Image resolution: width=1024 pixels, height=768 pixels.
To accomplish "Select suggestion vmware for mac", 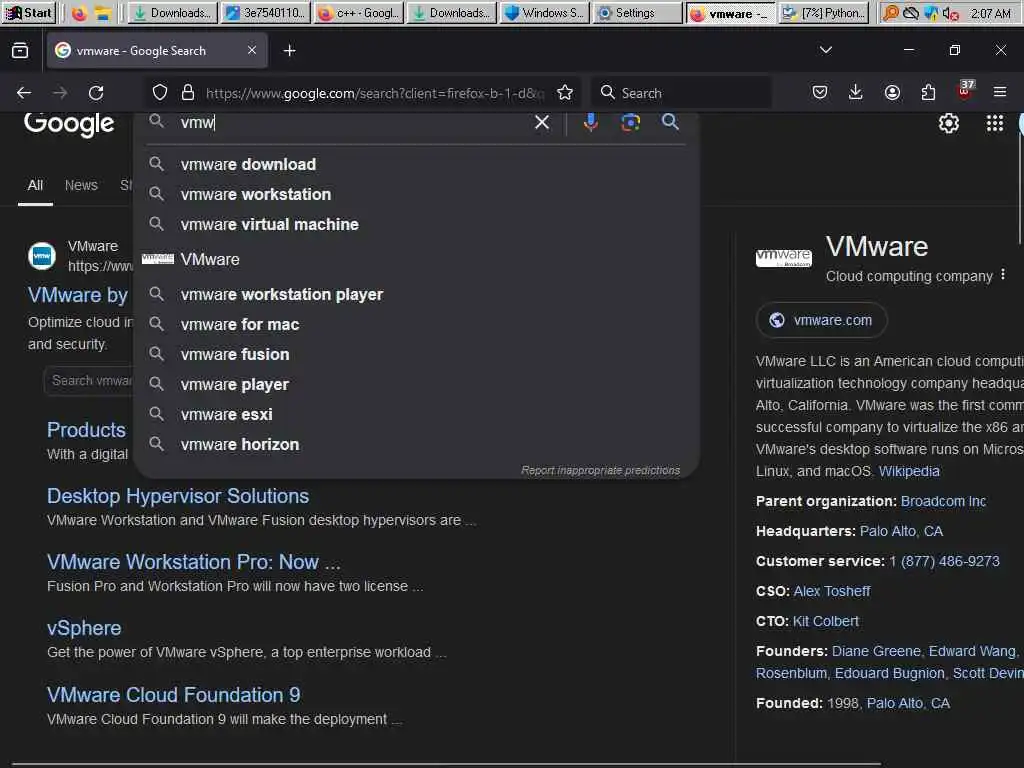I will [417, 325].
